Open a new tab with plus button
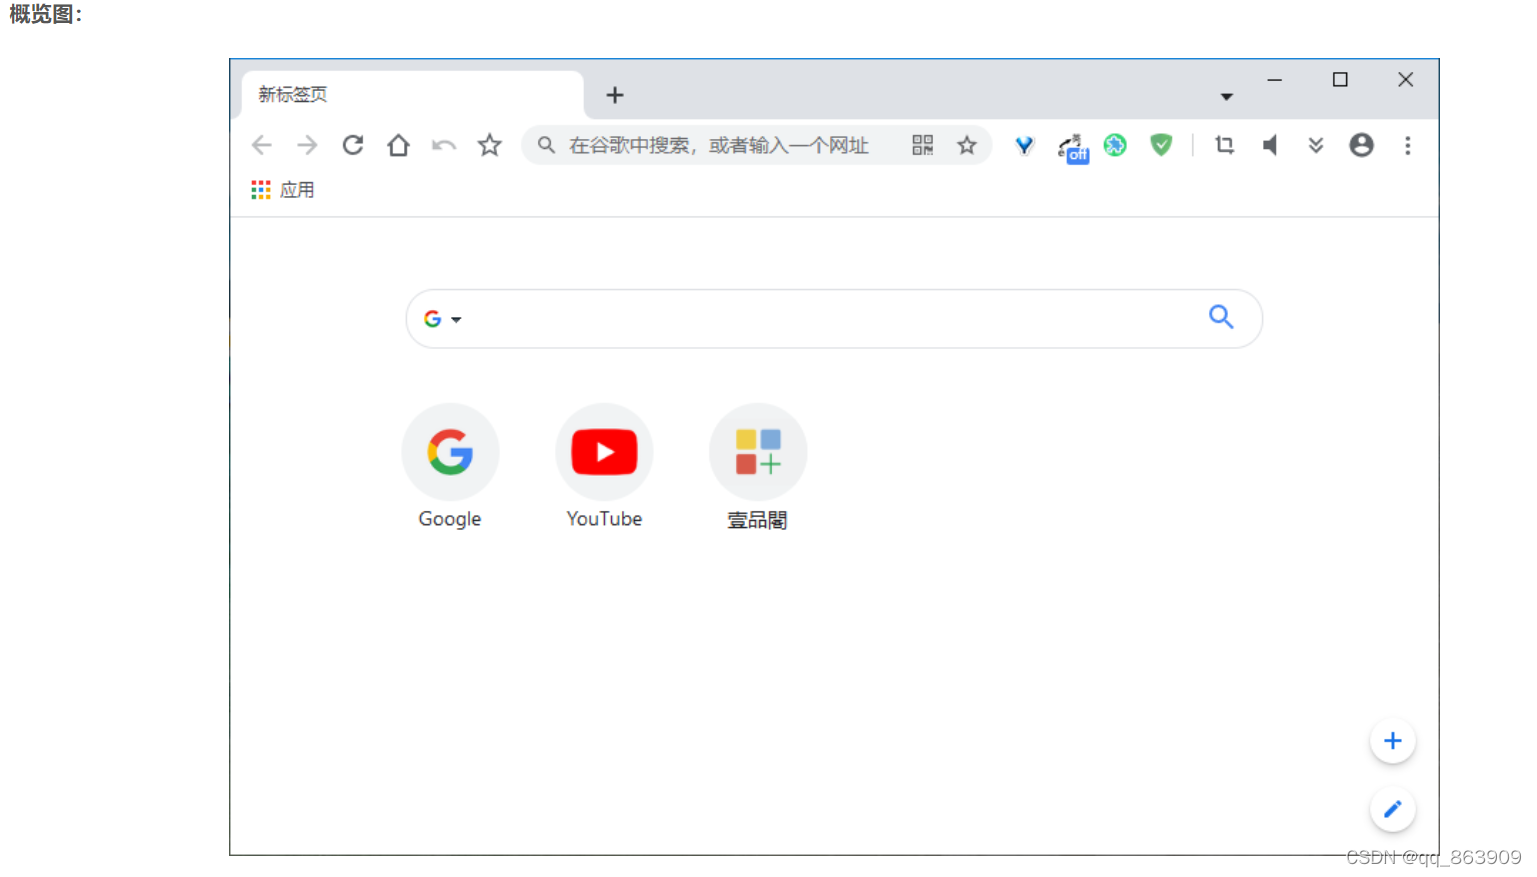The image size is (1537, 877). pyautogui.click(x=615, y=95)
